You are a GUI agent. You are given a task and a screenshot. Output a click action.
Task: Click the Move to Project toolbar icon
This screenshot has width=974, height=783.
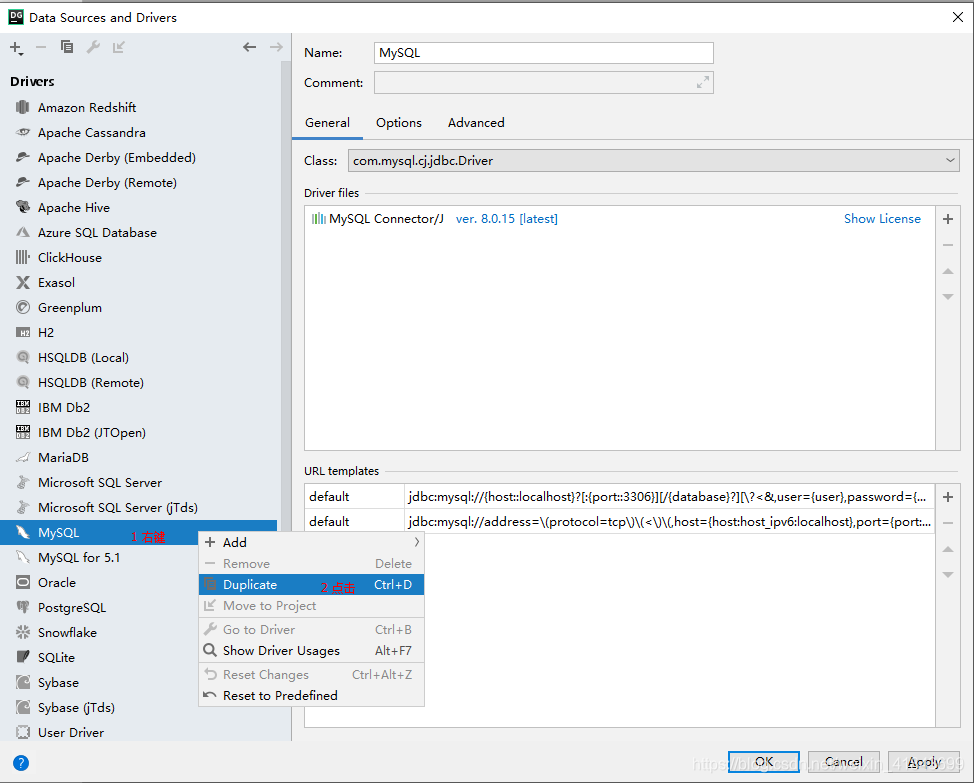click(x=119, y=47)
